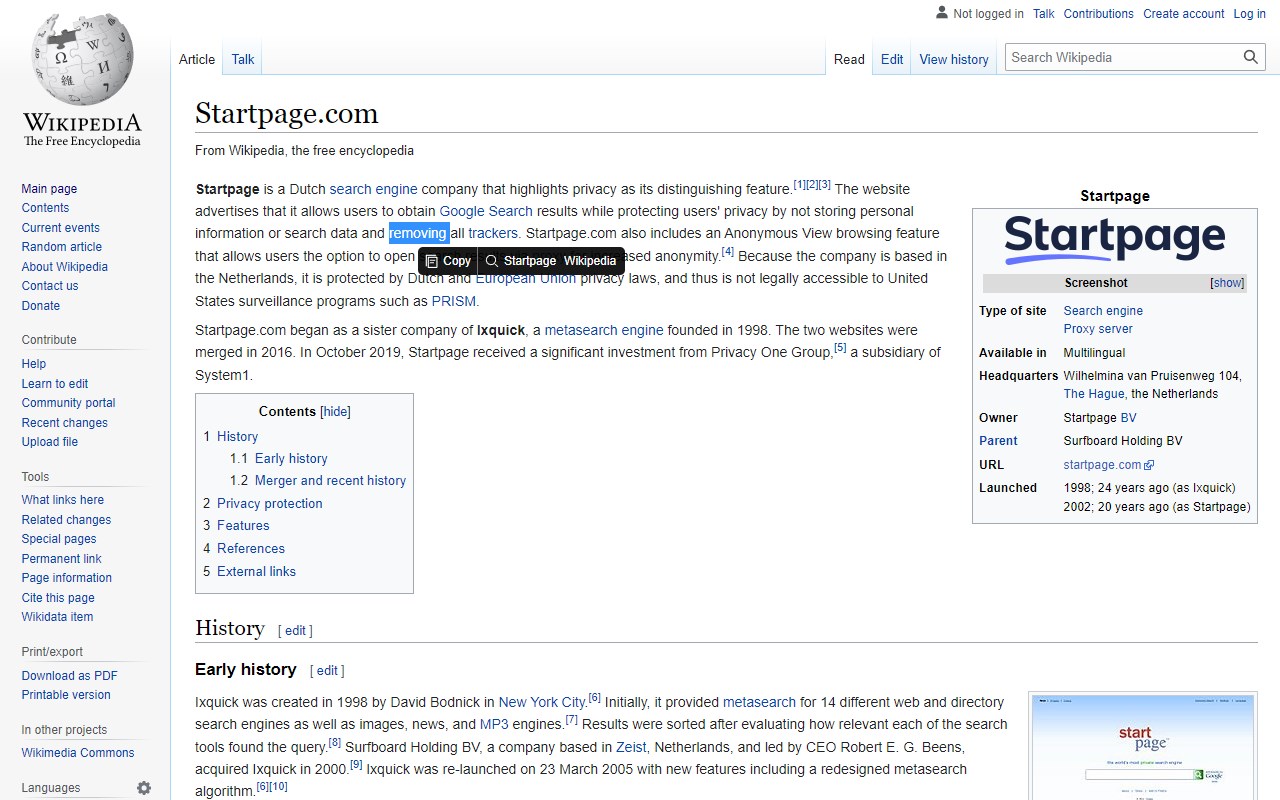The width and height of the screenshot is (1280, 800).
Task: Open the New York City link
Action: (x=542, y=702)
